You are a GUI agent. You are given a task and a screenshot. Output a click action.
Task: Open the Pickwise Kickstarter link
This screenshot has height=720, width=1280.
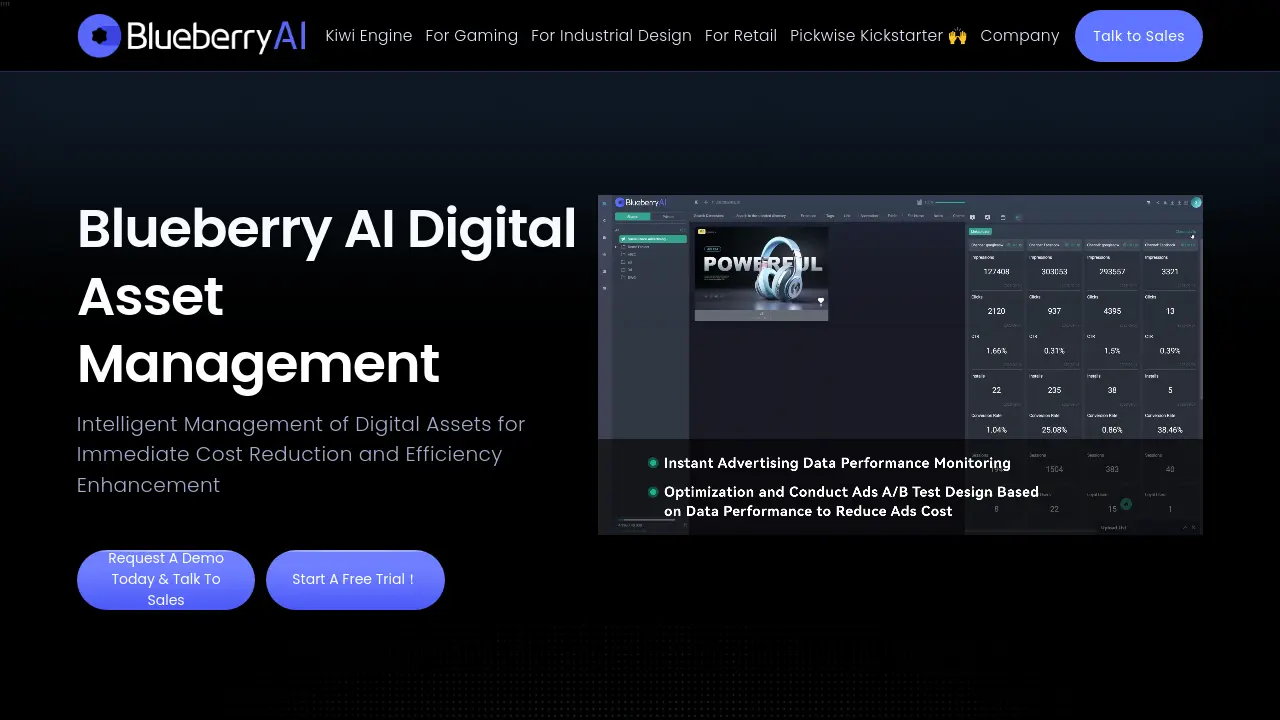point(879,35)
